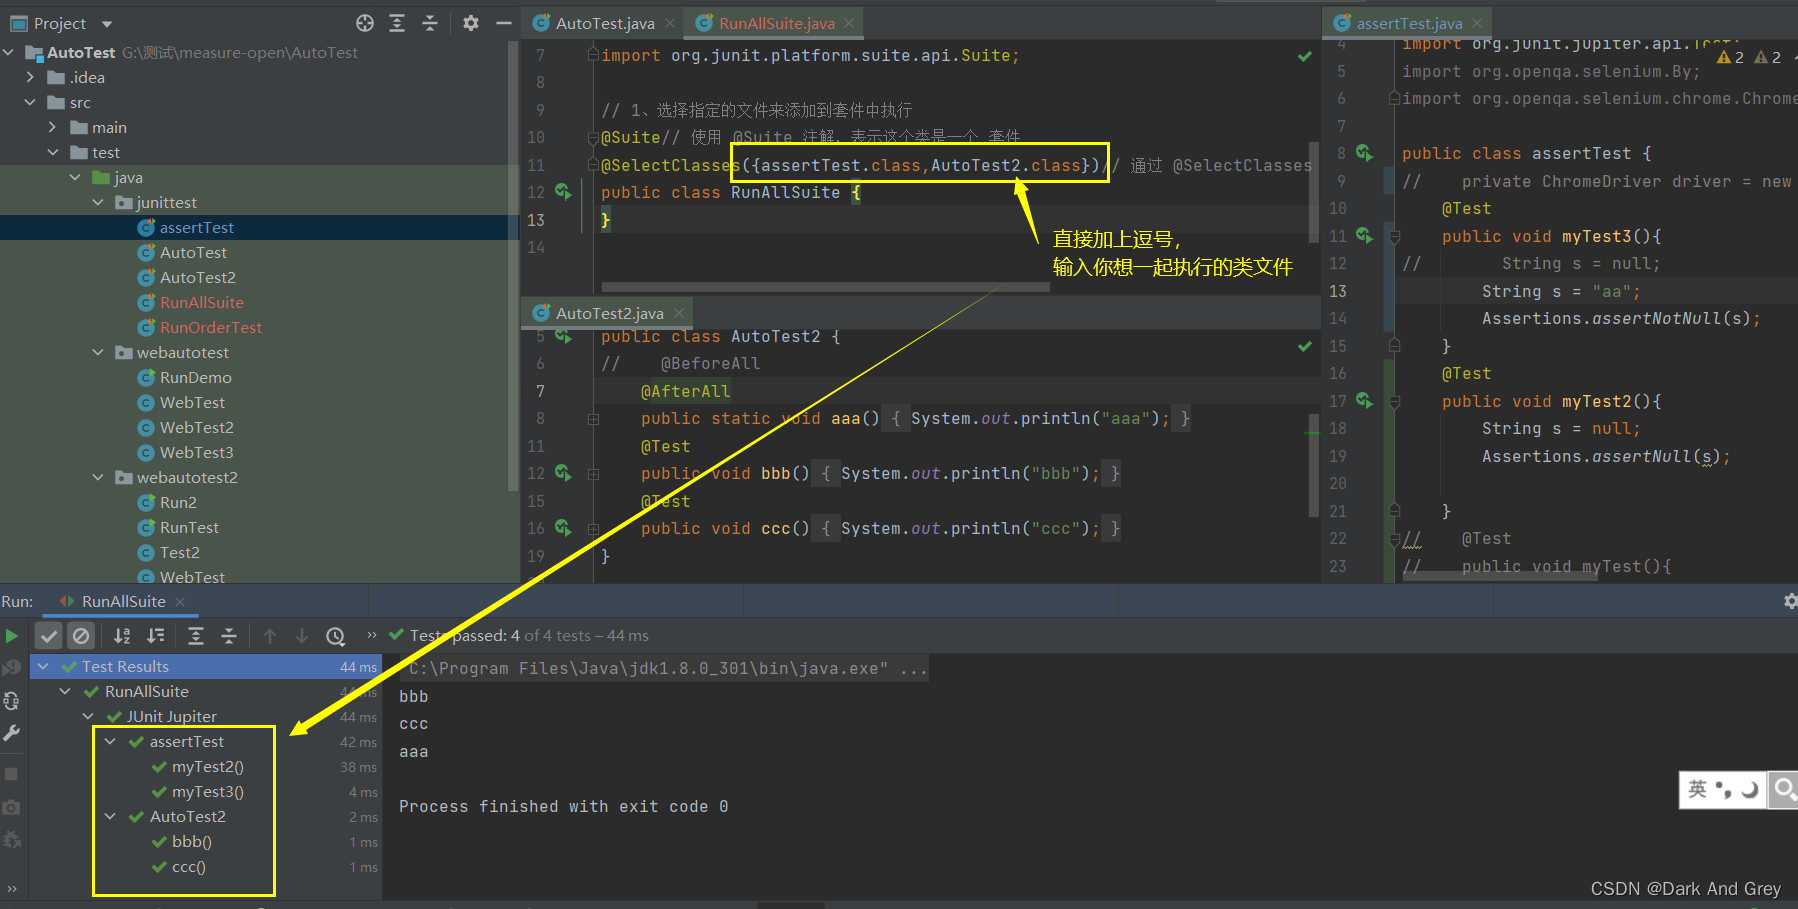
Task: Collapse all nodes in Project panel
Action: 430,23
